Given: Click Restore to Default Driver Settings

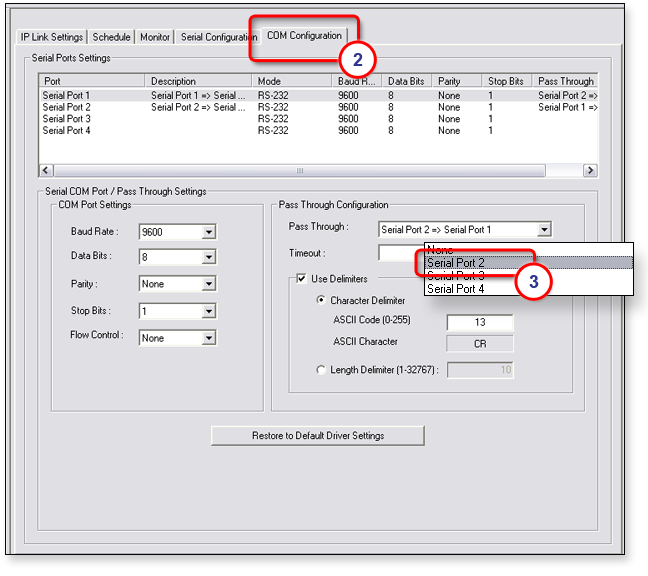Looking at the screenshot, I should (x=317, y=436).
